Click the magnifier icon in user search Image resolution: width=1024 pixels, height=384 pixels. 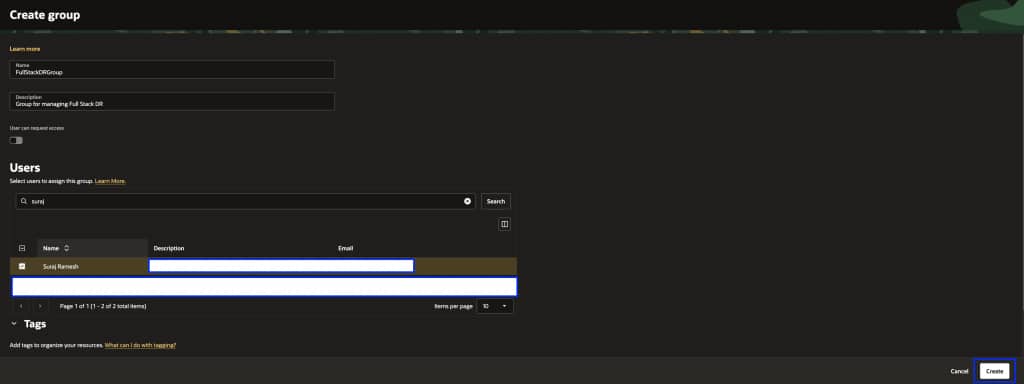(x=24, y=201)
